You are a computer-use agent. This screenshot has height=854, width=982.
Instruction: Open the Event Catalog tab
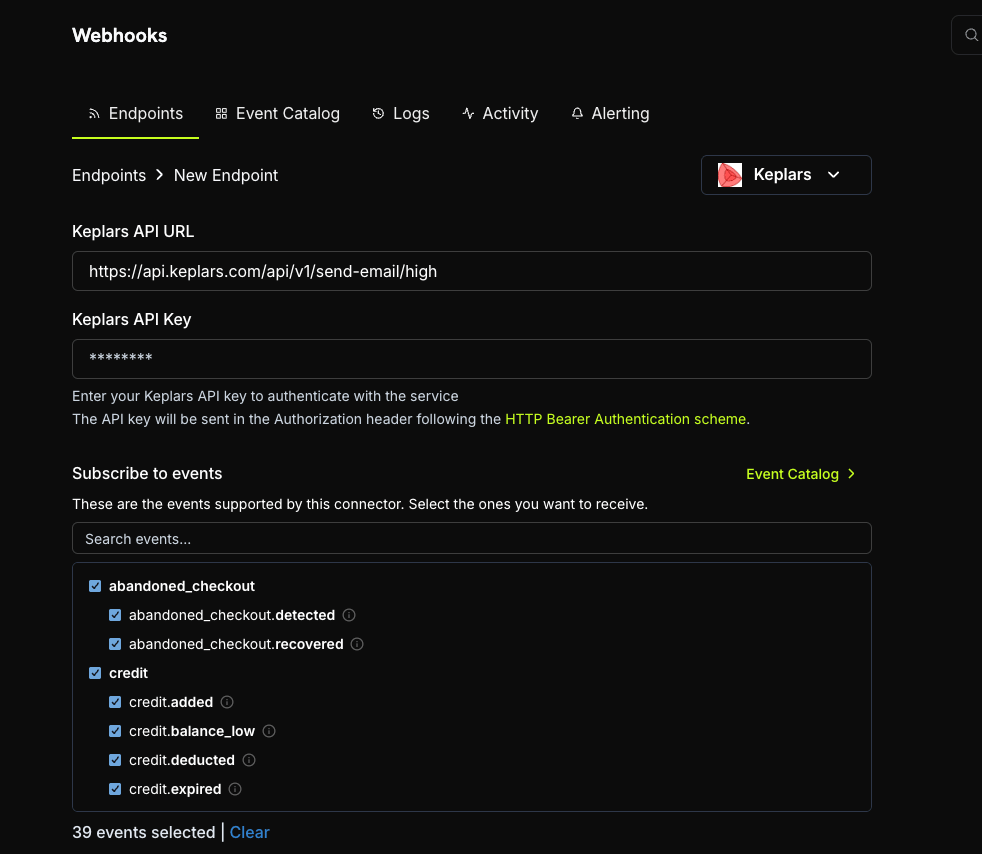pyautogui.click(x=277, y=113)
